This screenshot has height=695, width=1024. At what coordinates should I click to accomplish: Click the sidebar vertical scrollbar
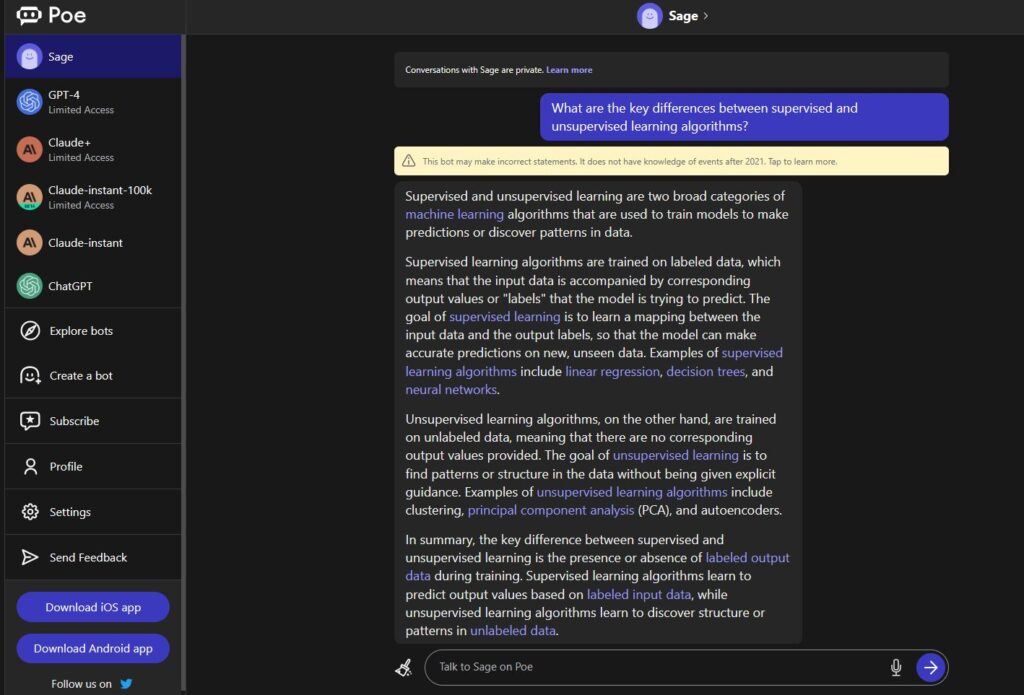point(184,350)
